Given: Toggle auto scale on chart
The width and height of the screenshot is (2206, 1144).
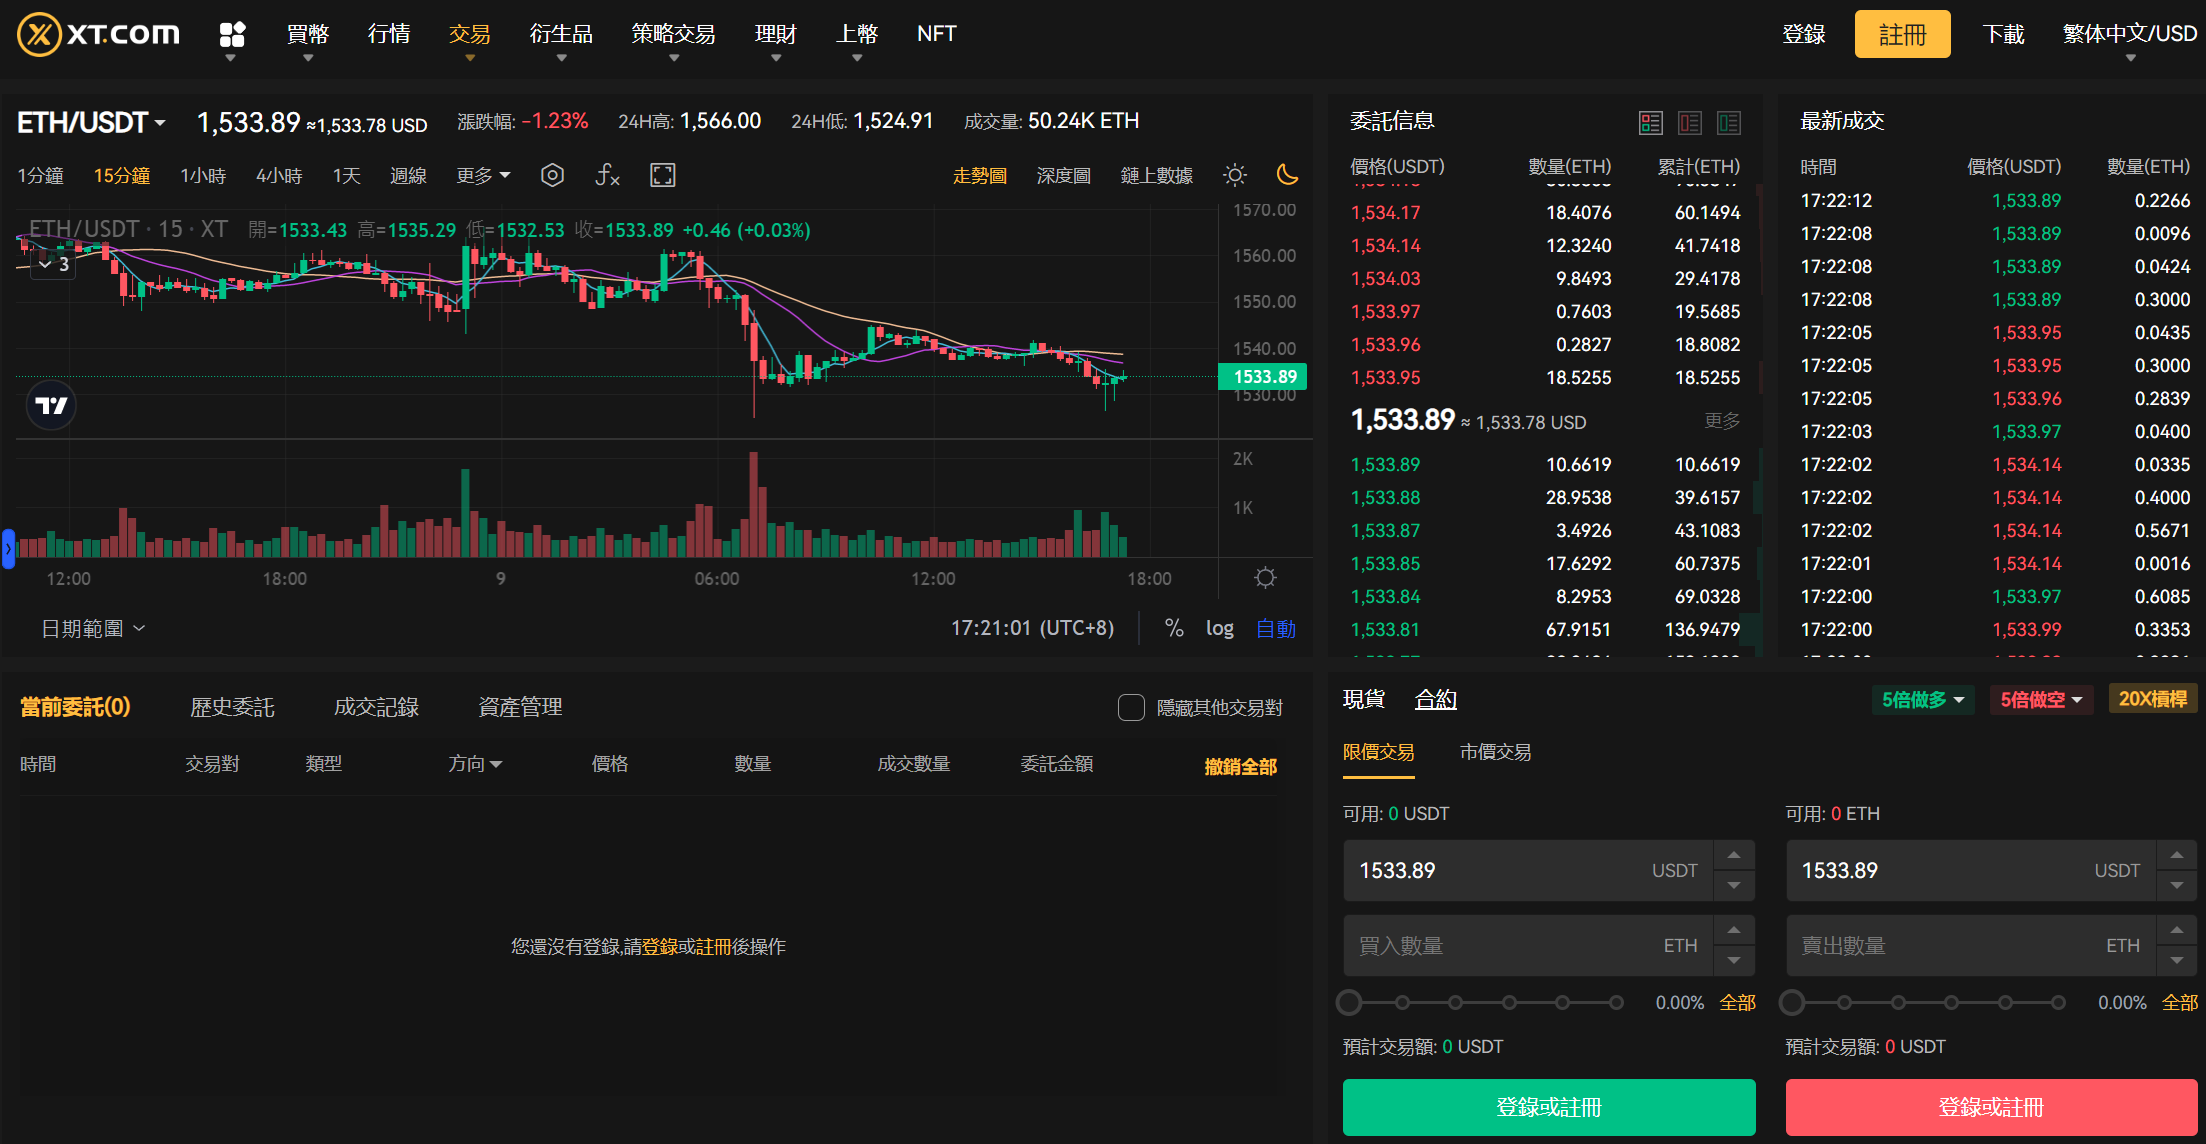Looking at the screenshot, I should [x=1276, y=628].
